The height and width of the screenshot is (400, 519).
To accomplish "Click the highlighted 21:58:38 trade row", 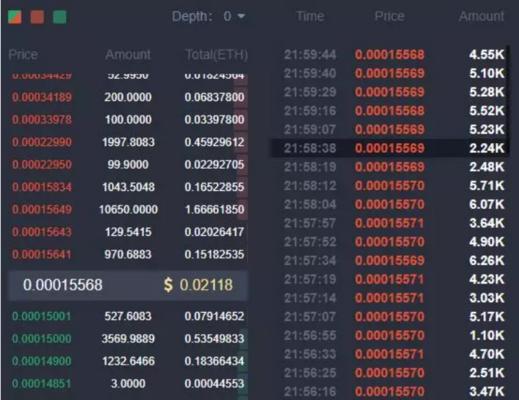I will click(390, 148).
